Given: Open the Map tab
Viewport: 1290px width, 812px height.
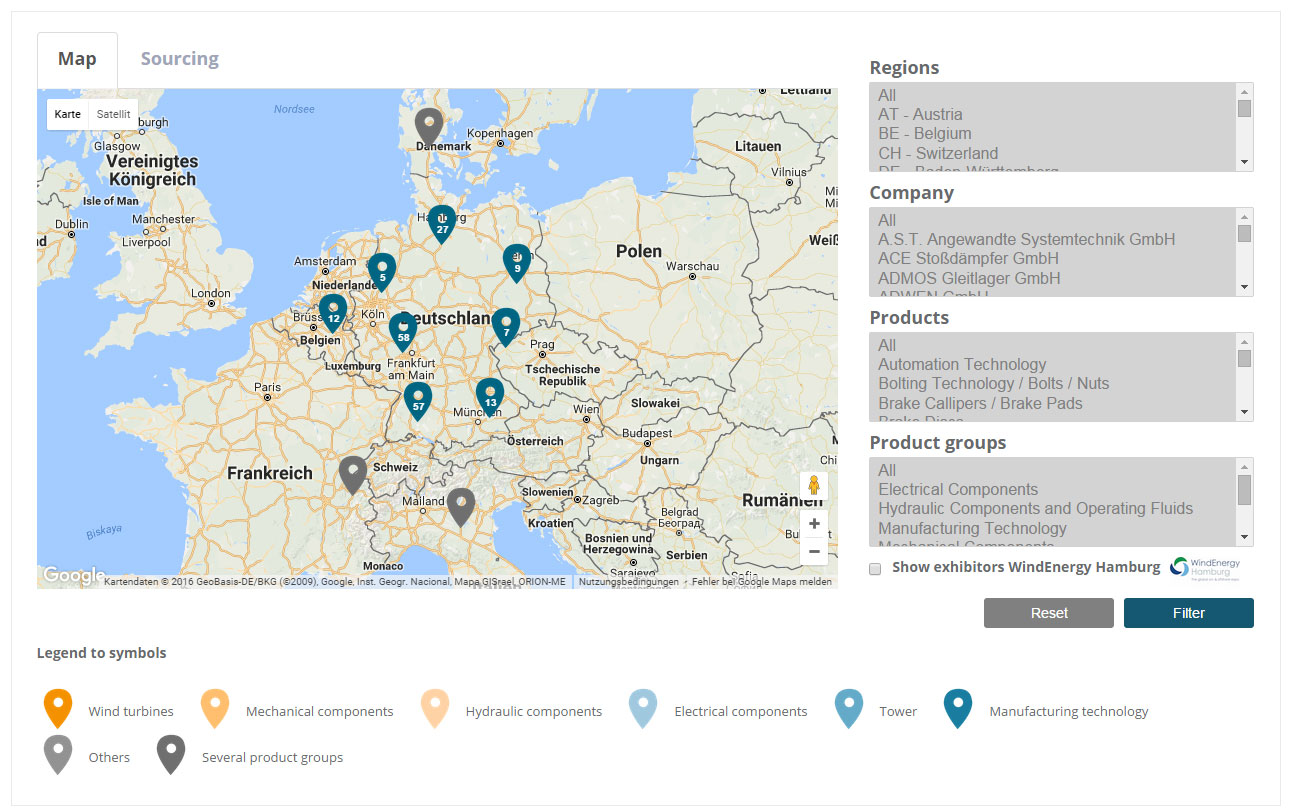Looking at the screenshot, I should 77,59.
